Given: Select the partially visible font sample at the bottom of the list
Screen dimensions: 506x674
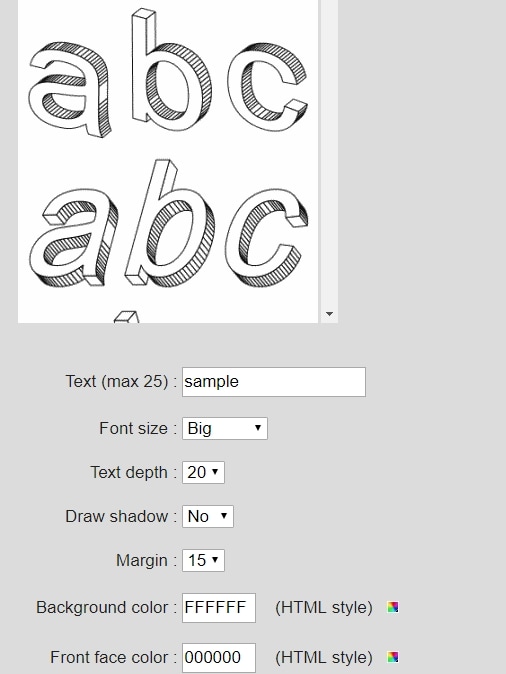Looking at the screenshot, I should (x=126, y=317).
